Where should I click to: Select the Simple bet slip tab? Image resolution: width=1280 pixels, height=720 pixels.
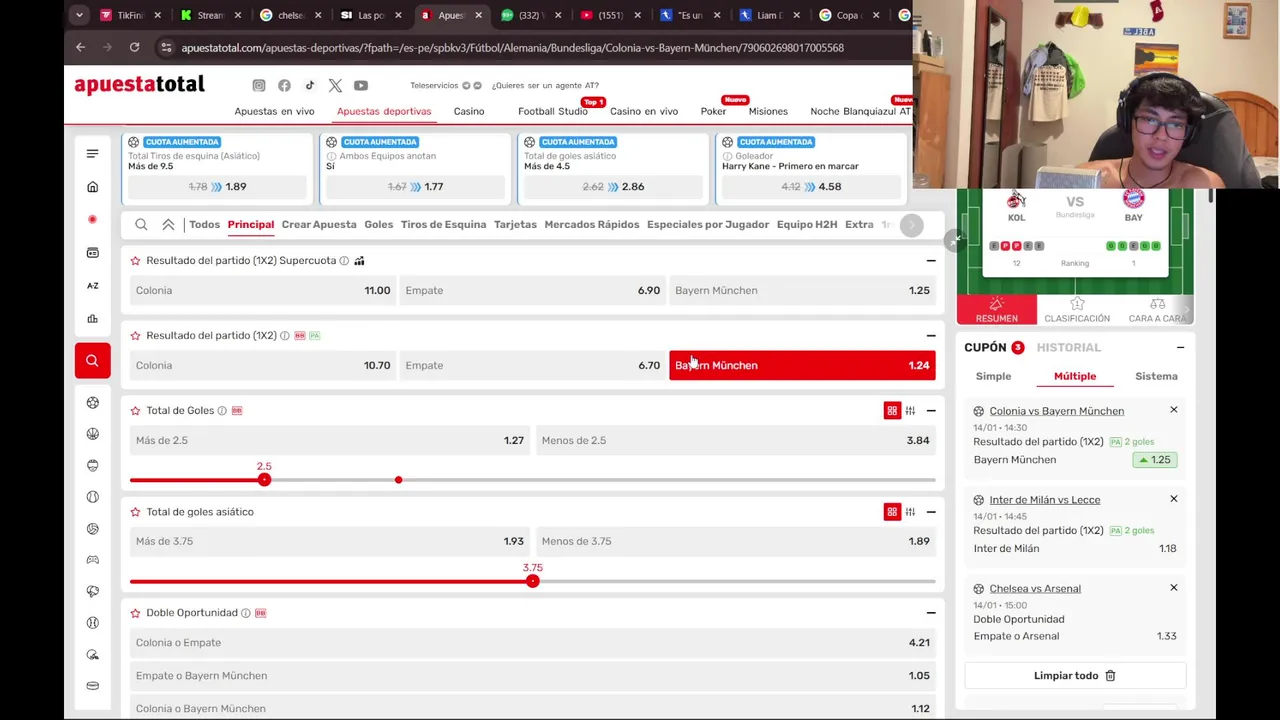pyautogui.click(x=993, y=376)
